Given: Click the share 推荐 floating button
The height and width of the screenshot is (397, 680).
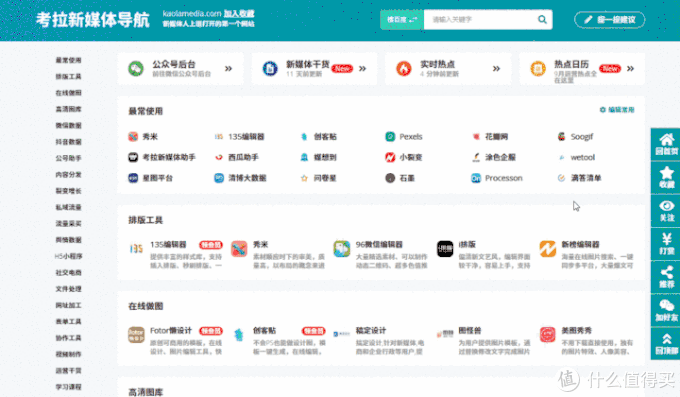Looking at the screenshot, I should click(x=666, y=277).
